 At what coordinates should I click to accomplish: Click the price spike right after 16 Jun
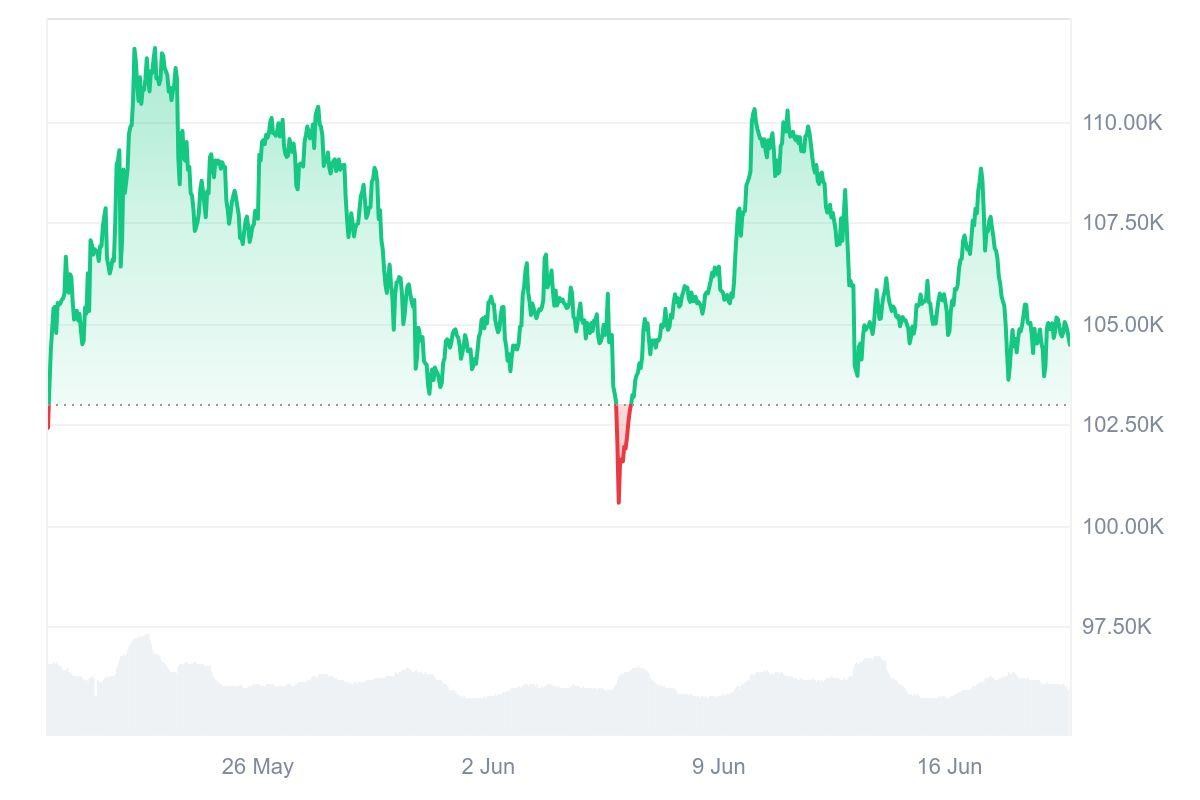(x=981, y=170)
